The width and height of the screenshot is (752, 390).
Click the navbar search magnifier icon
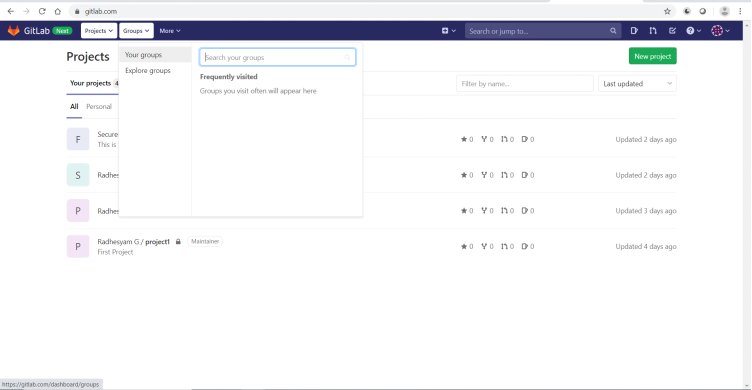point(613,31)
